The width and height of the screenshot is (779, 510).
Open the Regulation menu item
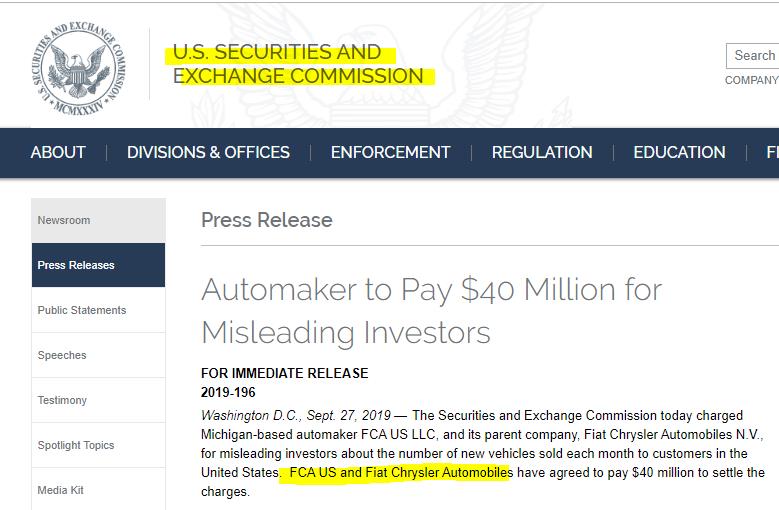[x=542, y=152]
